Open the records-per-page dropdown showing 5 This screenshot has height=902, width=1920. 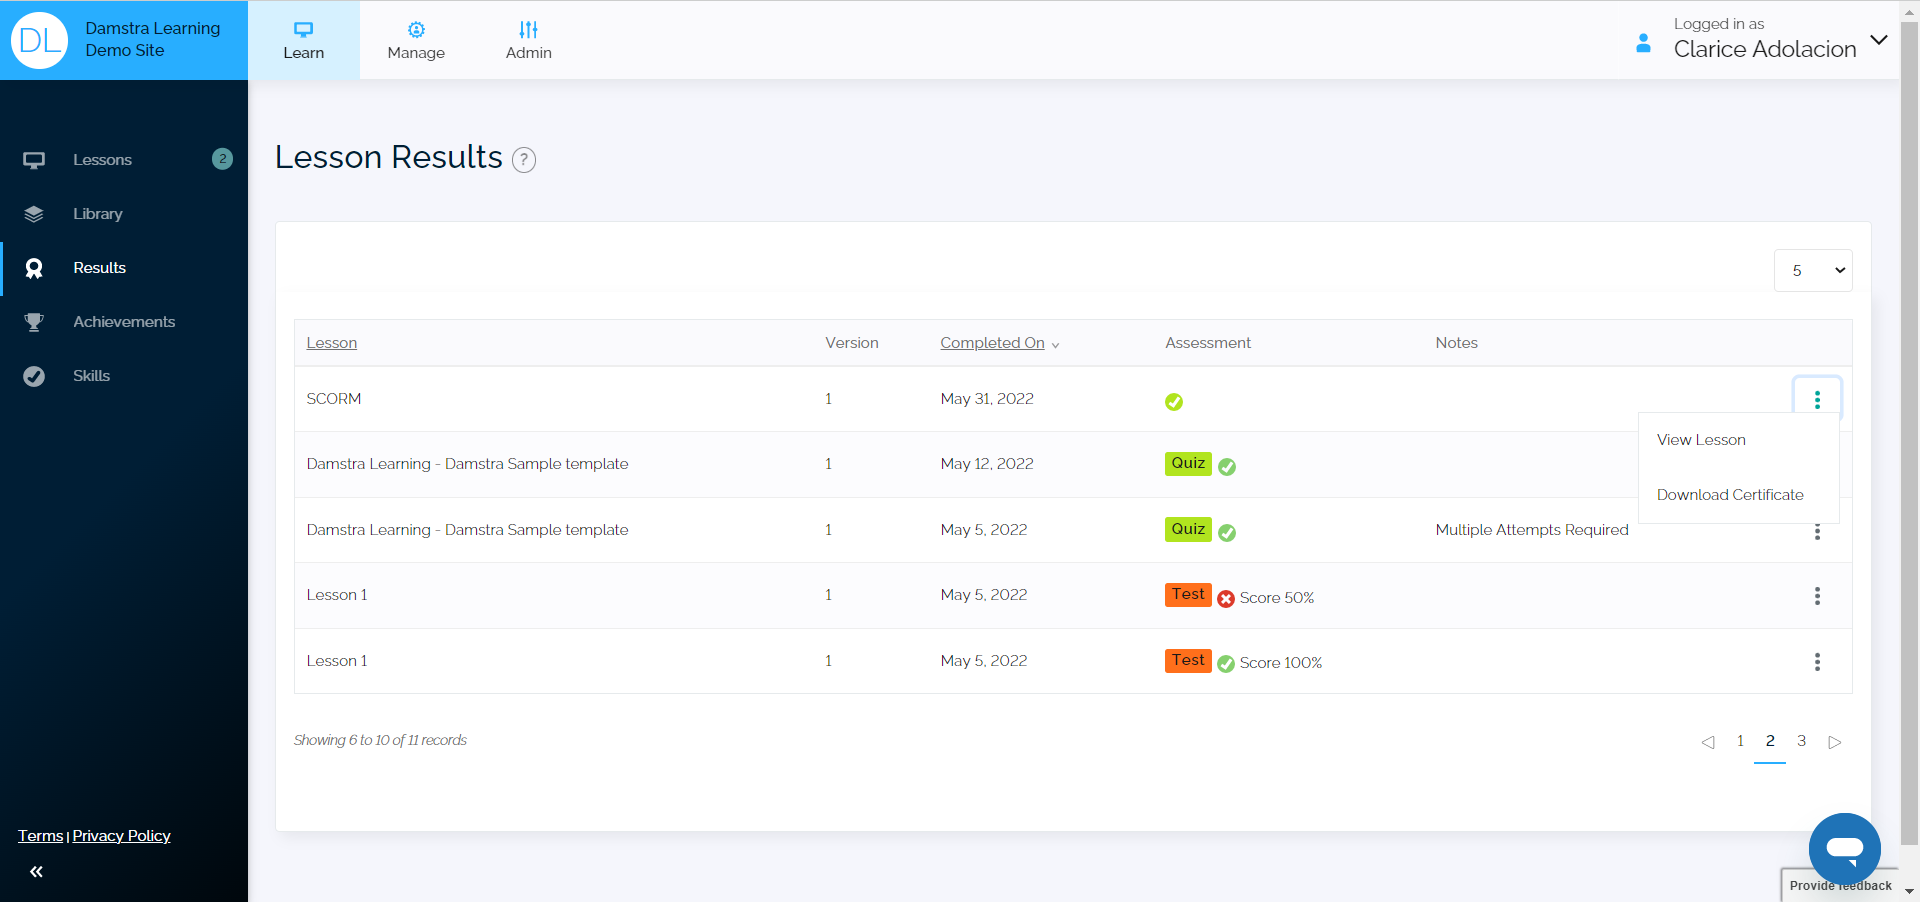pyautogui.click(x=1812, y=271)
